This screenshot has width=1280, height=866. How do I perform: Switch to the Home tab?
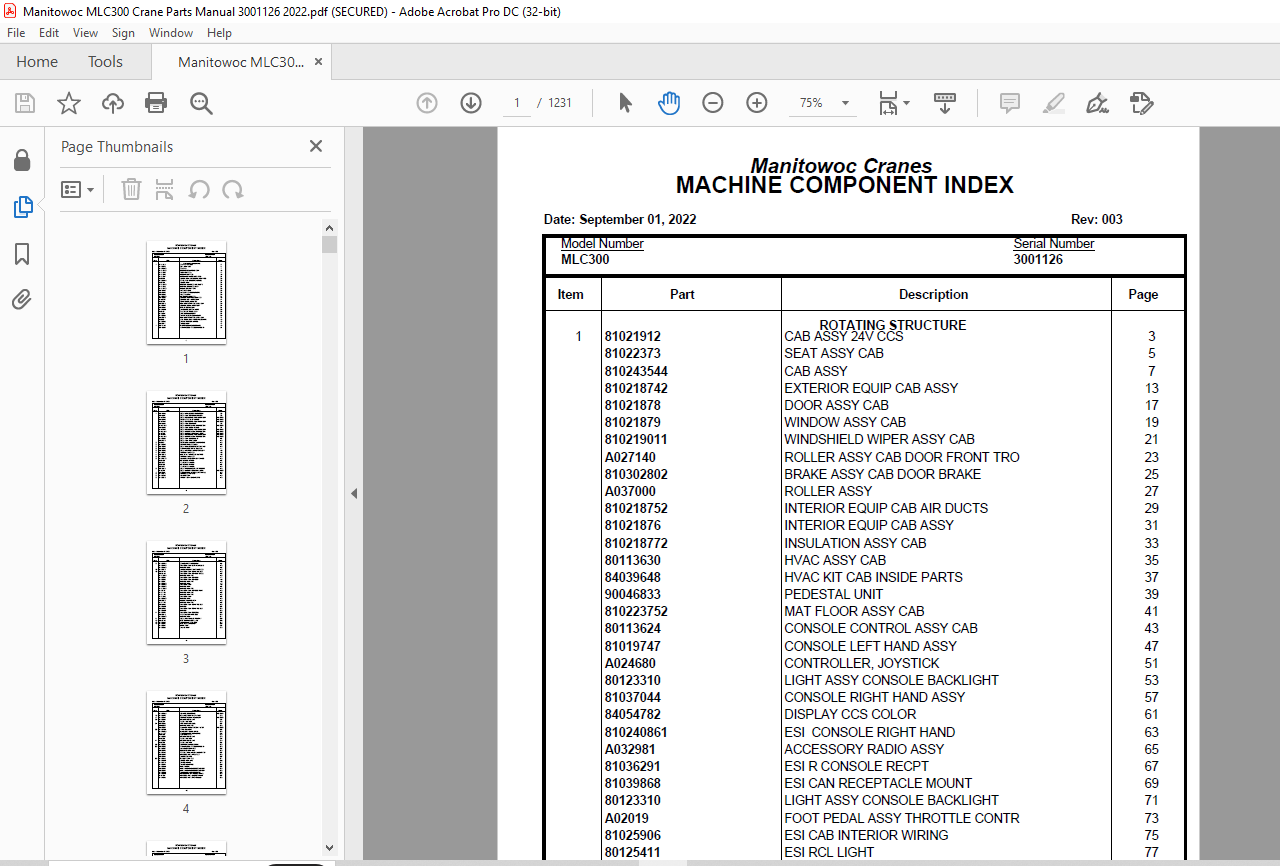pos(37,62)
